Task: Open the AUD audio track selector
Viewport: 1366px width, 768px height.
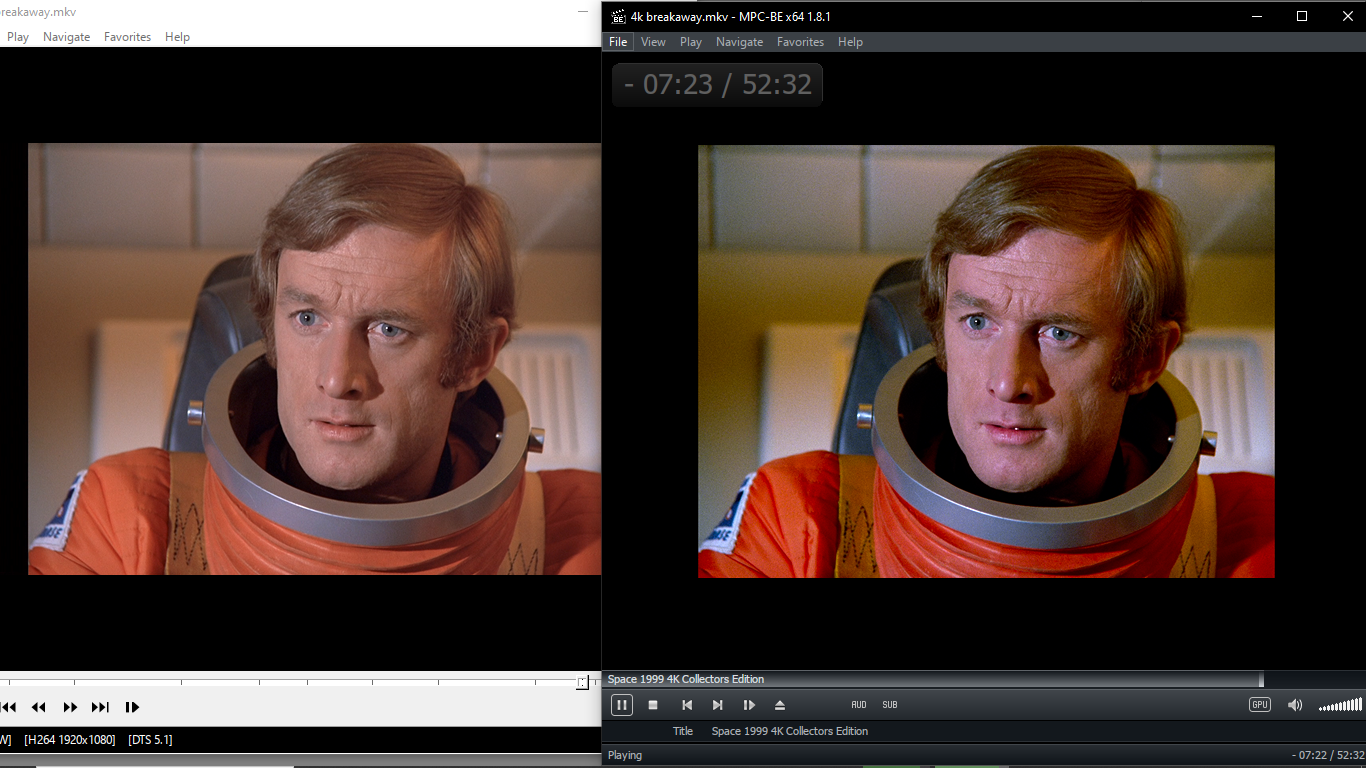Action: tap(859, 705)
